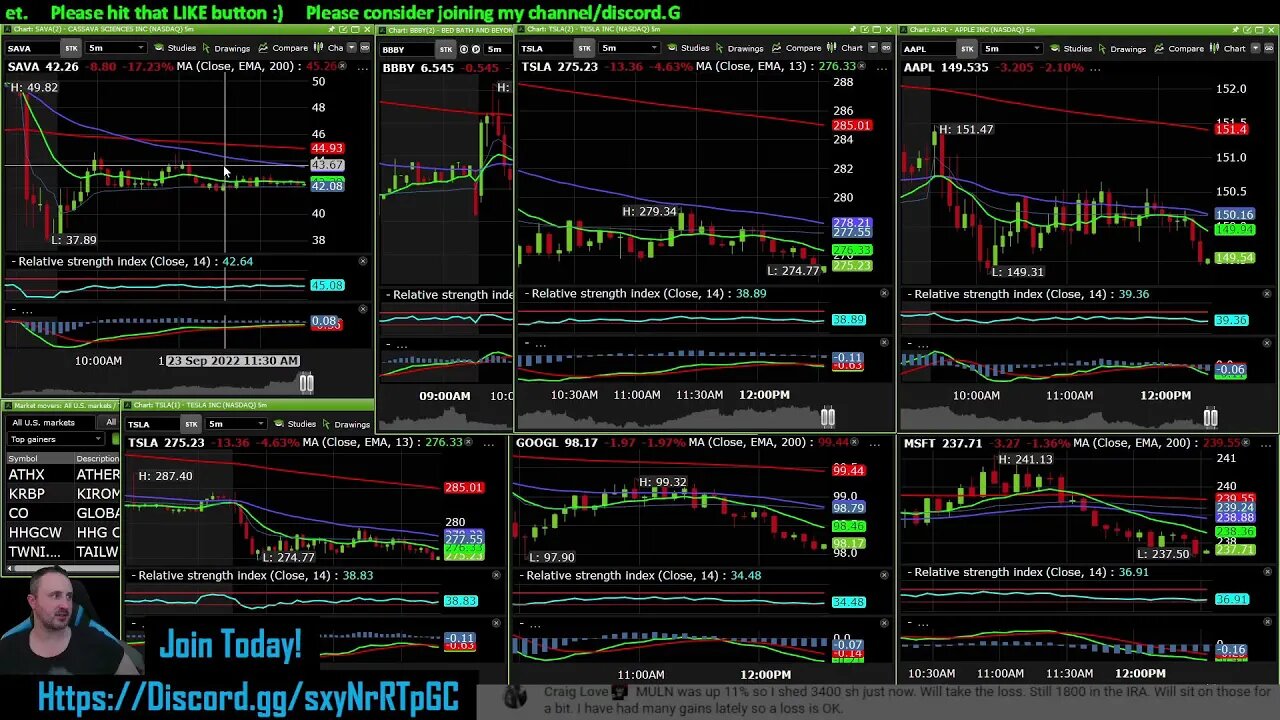Toggle the pin icon on TSLA(2) chart title bar
Viewport: 1280px width, 720px height.
[852, 30]
